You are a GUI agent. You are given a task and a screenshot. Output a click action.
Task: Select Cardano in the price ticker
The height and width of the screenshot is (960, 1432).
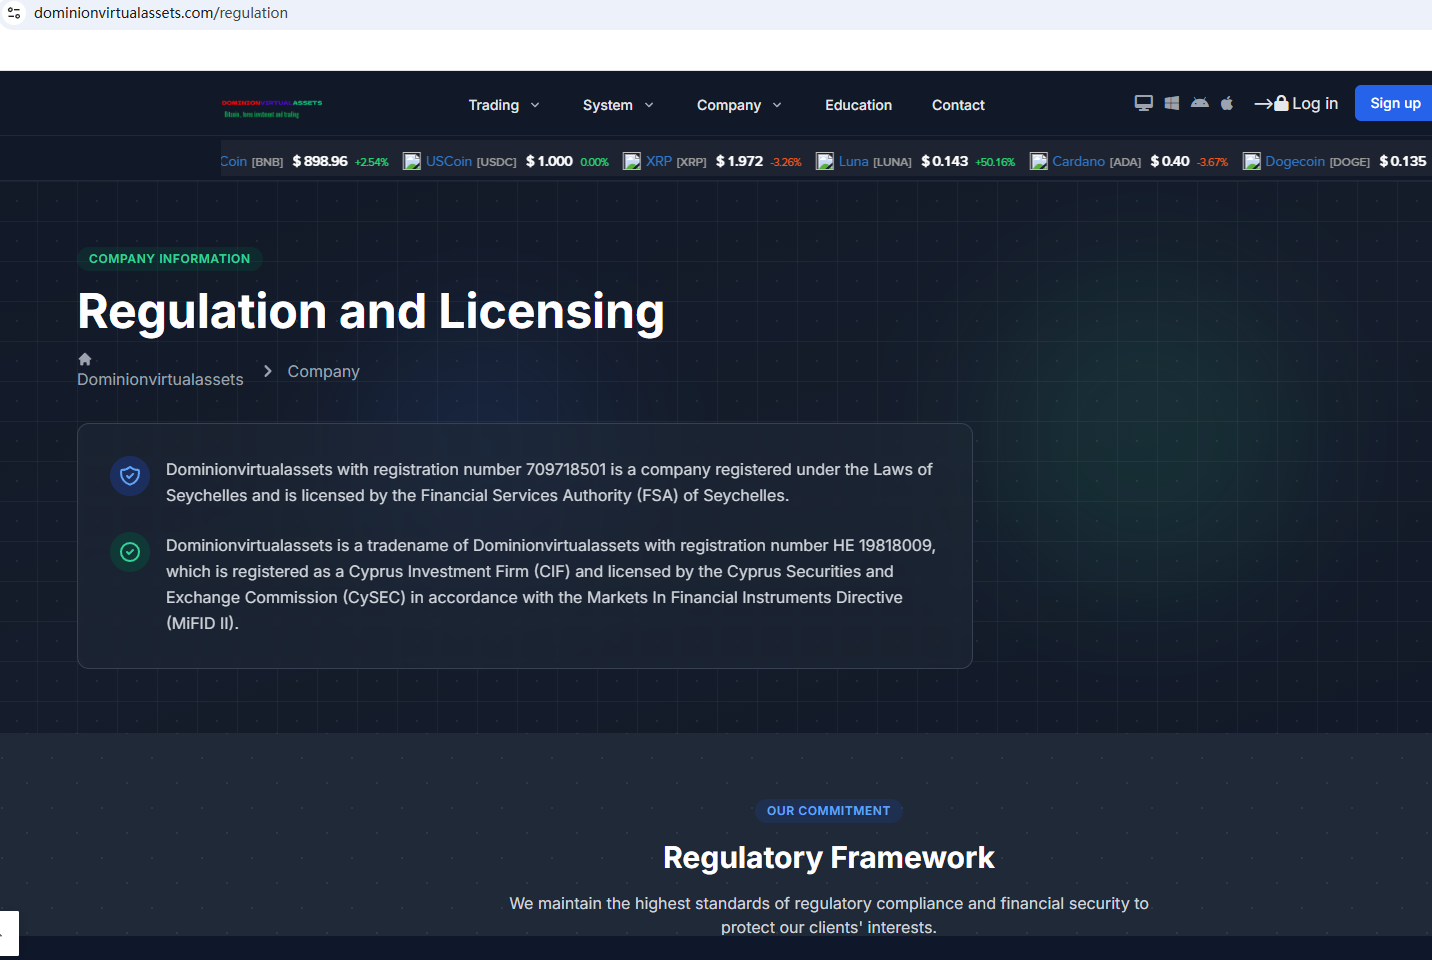1078,161
